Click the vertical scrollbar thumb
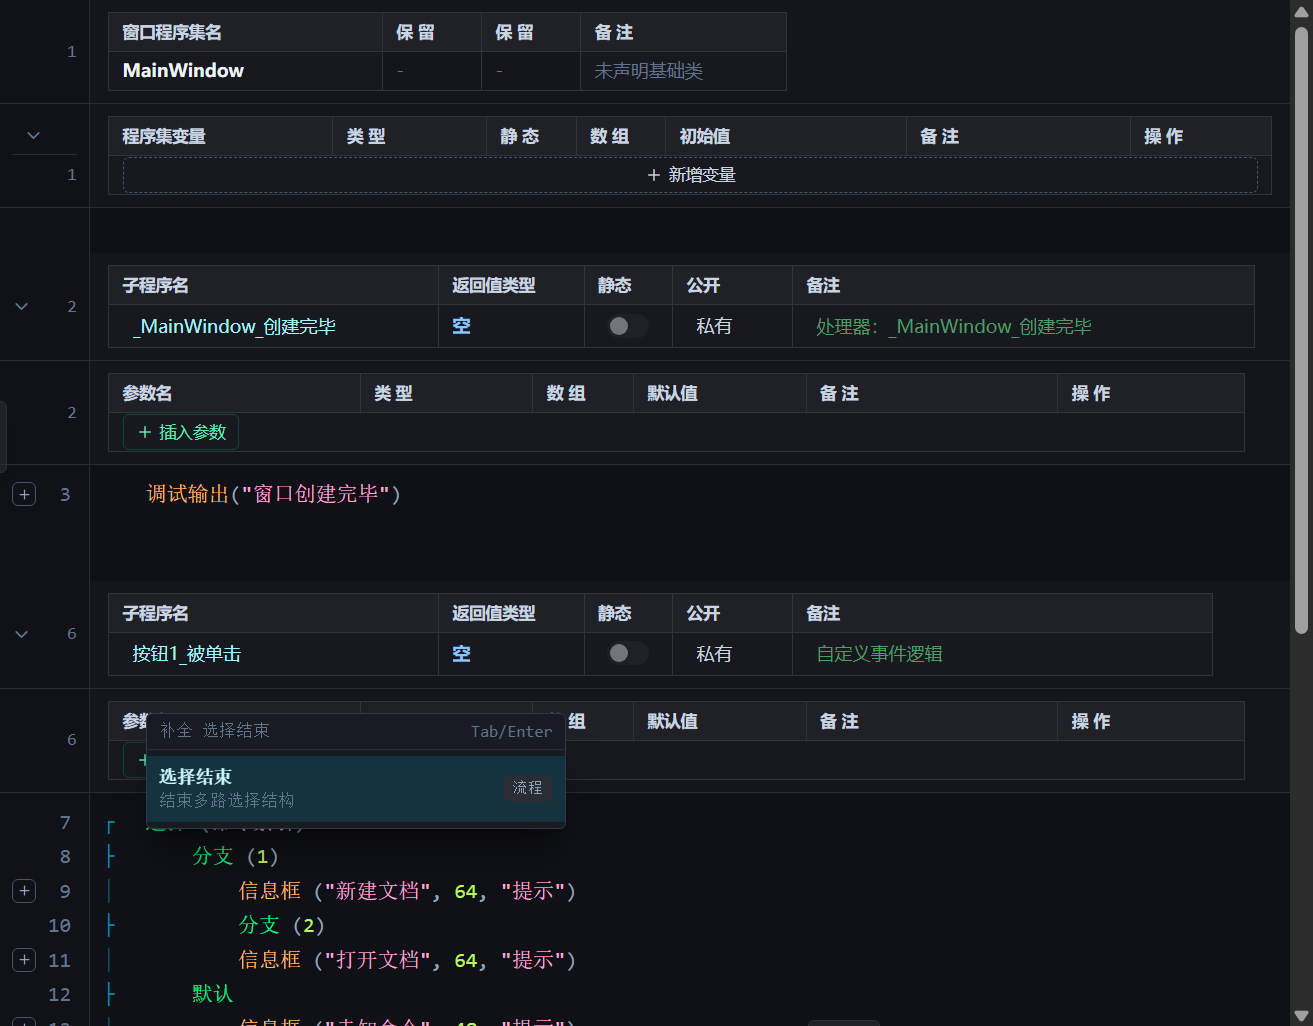Viewport: 1313px width, 1026px height. (x=1301, y=330)
